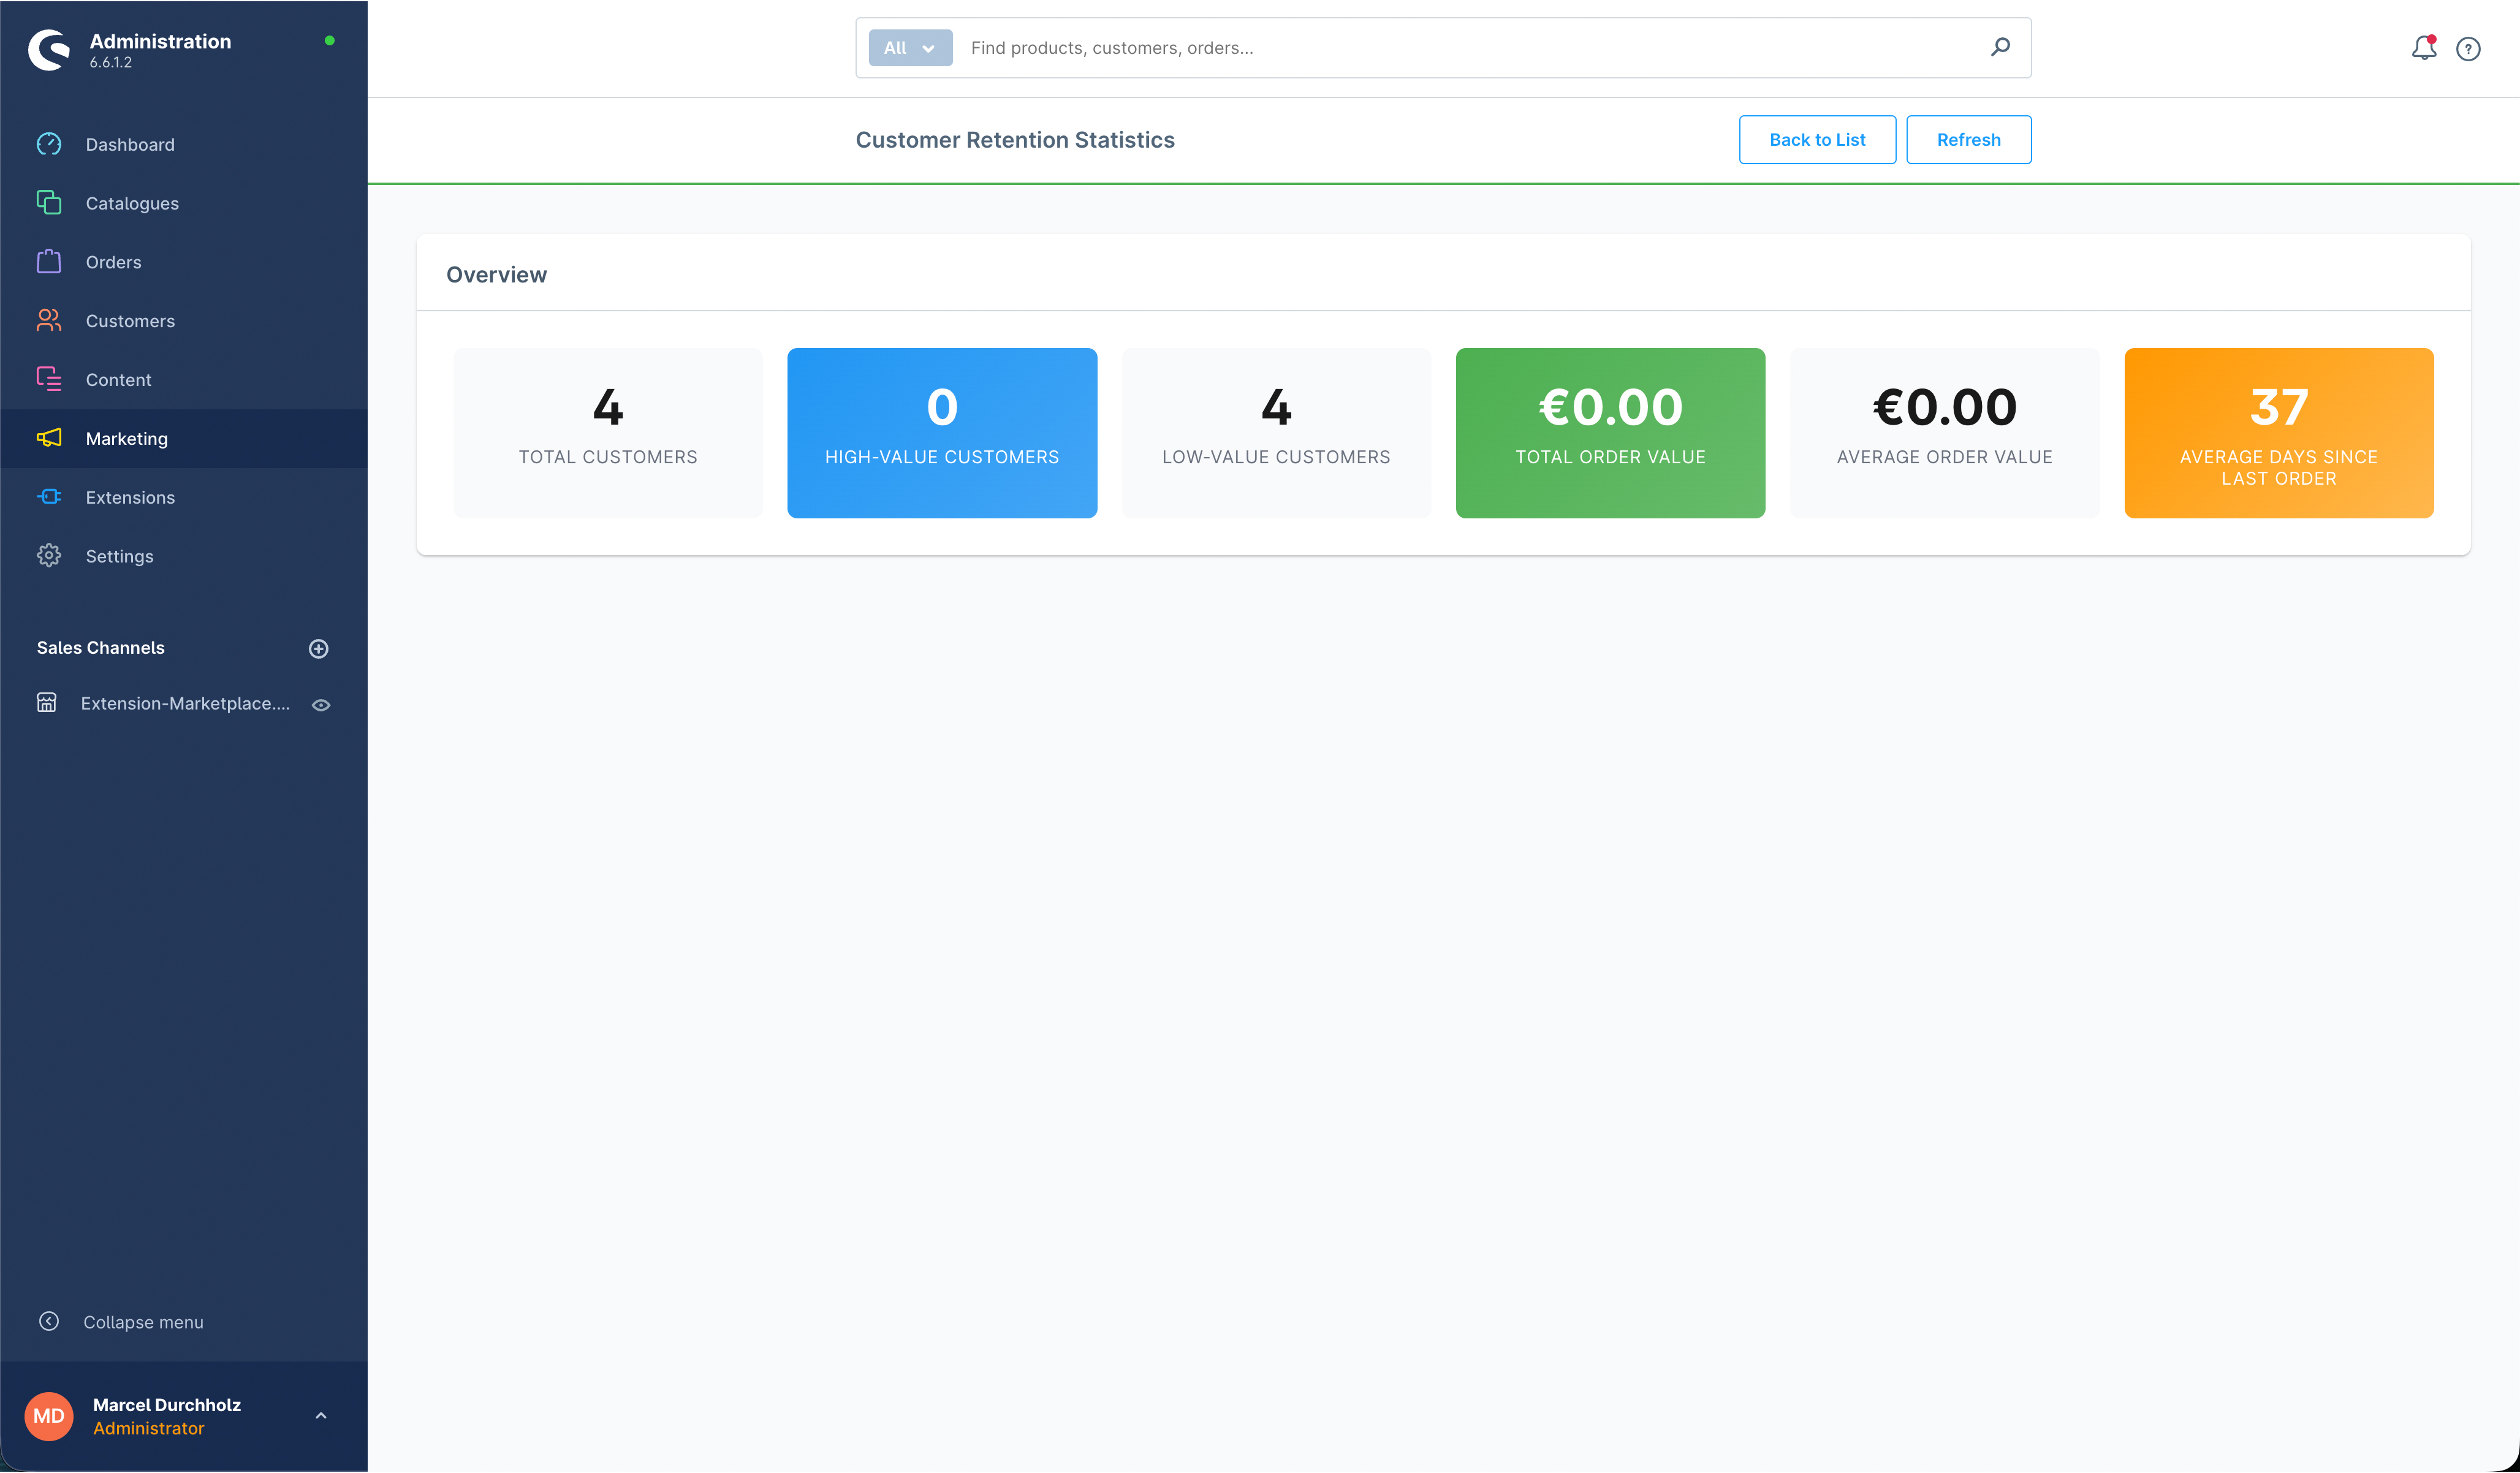Toggle the Extension-Marketplace storefront eye icon
Screen dimensions: 2520x1473
click(x=321, y=705)
